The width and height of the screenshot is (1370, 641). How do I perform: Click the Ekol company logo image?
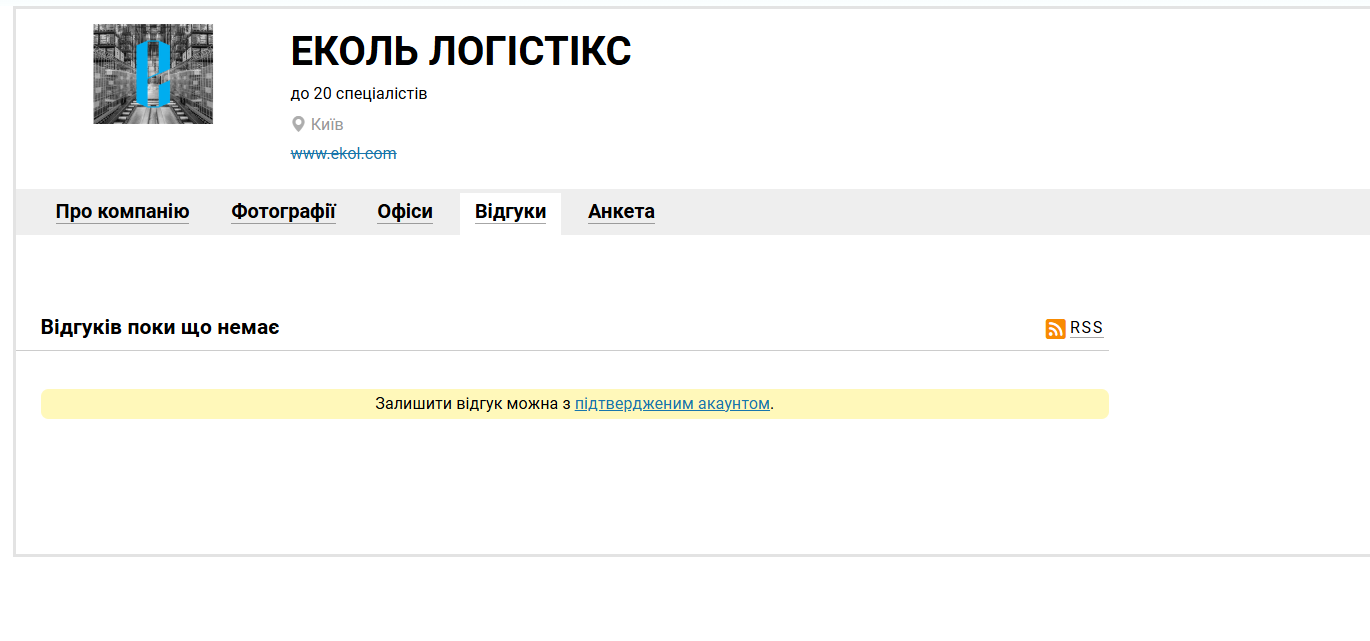point(153,74)
